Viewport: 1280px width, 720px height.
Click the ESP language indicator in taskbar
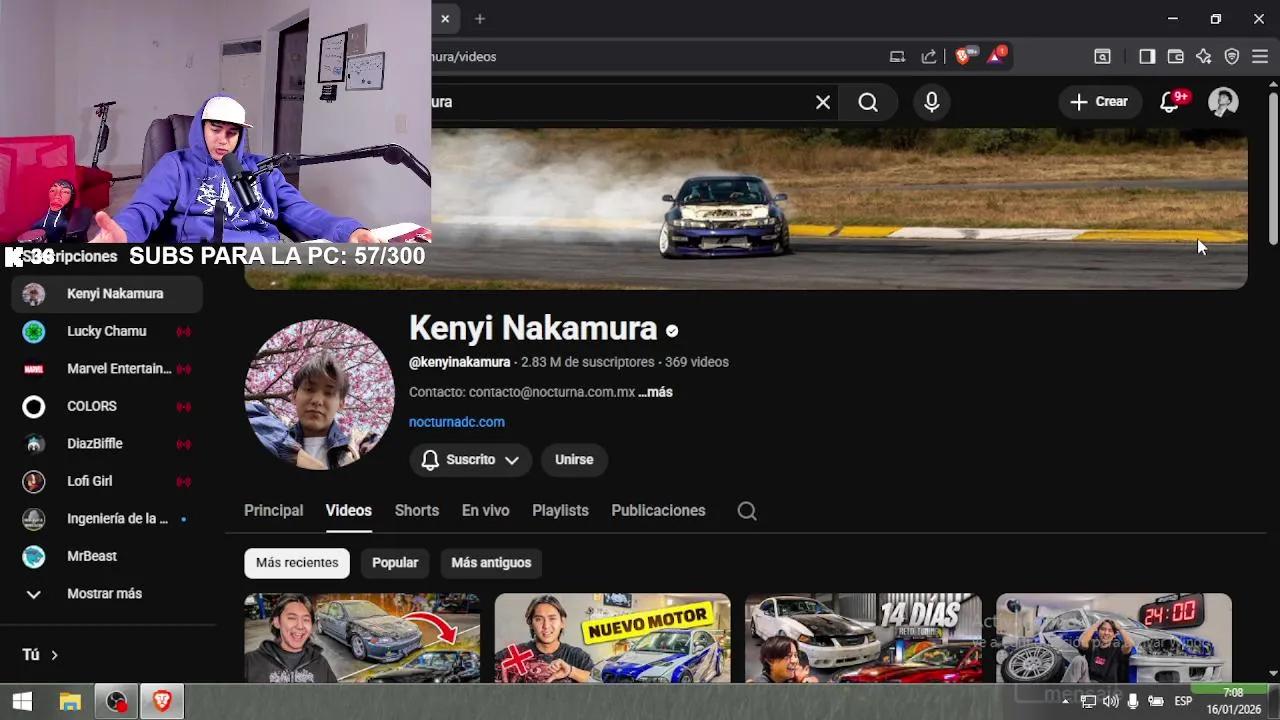[1183, 702]
